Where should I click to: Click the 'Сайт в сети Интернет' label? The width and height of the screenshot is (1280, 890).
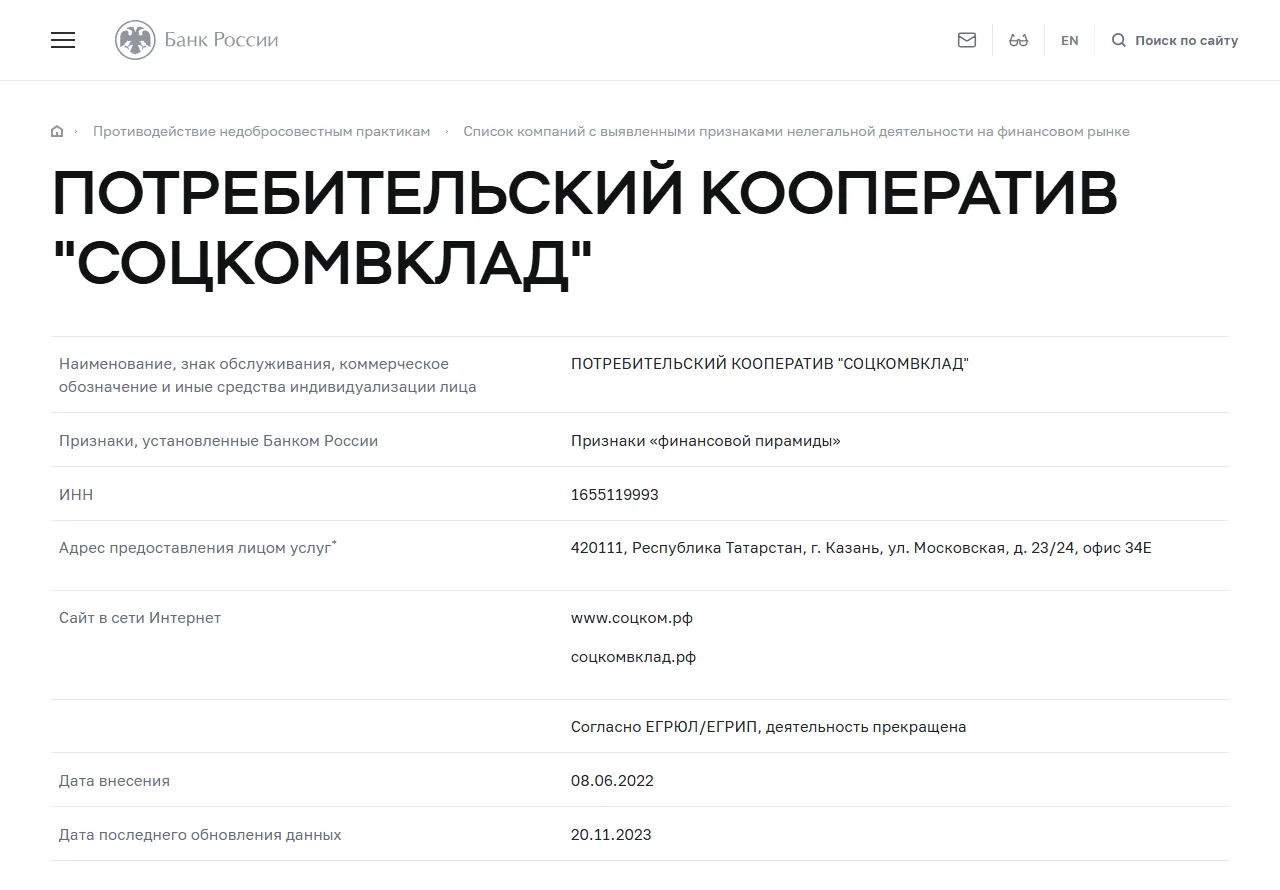(x=140, y=618)
